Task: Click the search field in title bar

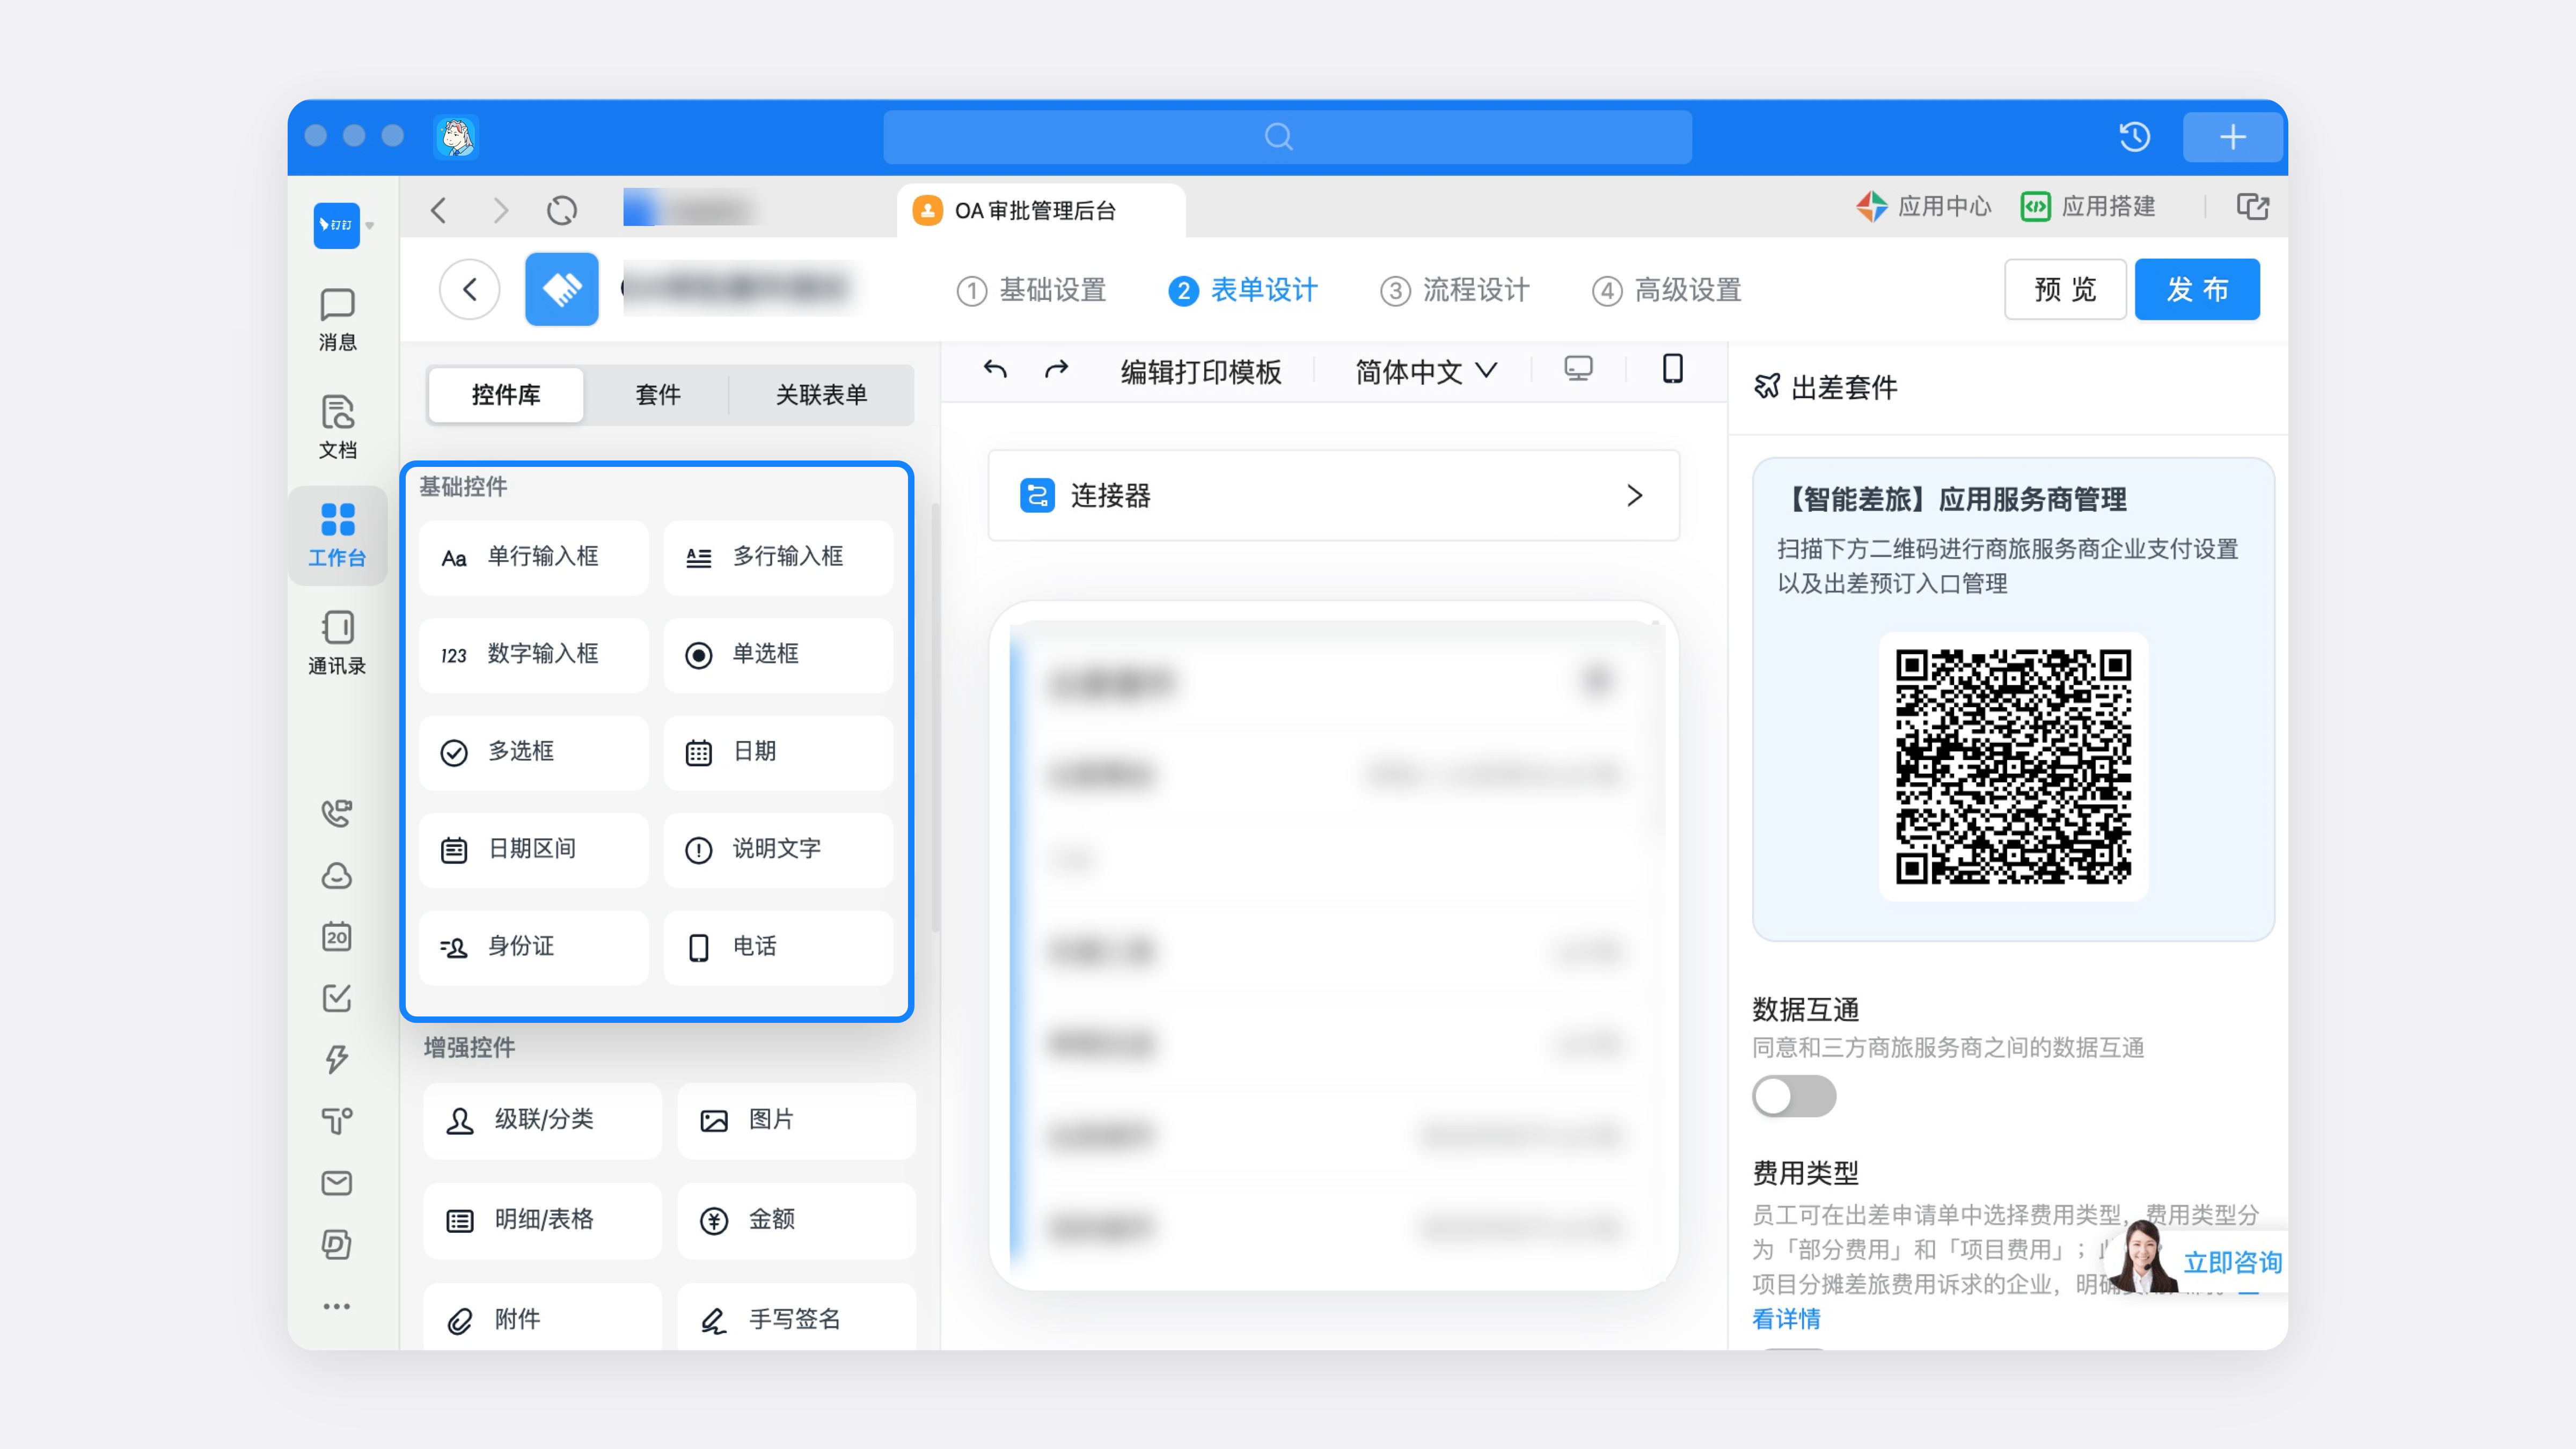Action: point(1287,137)
